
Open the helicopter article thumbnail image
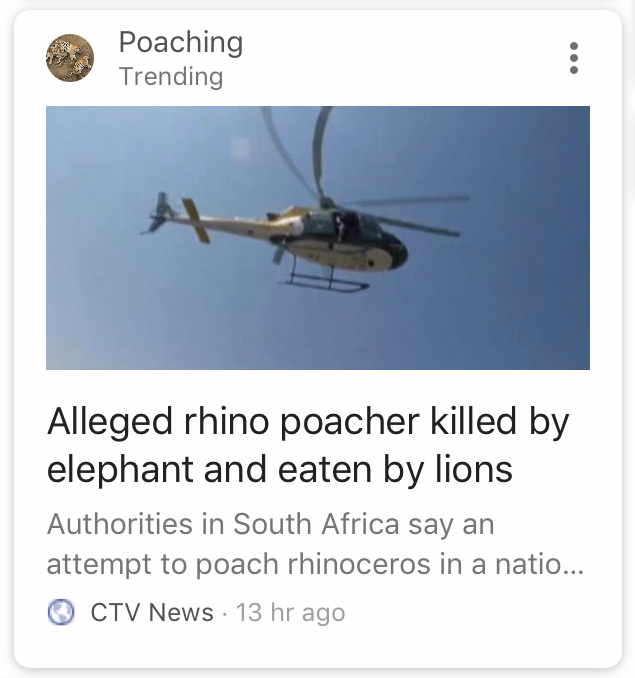click(x=317, y=238)
